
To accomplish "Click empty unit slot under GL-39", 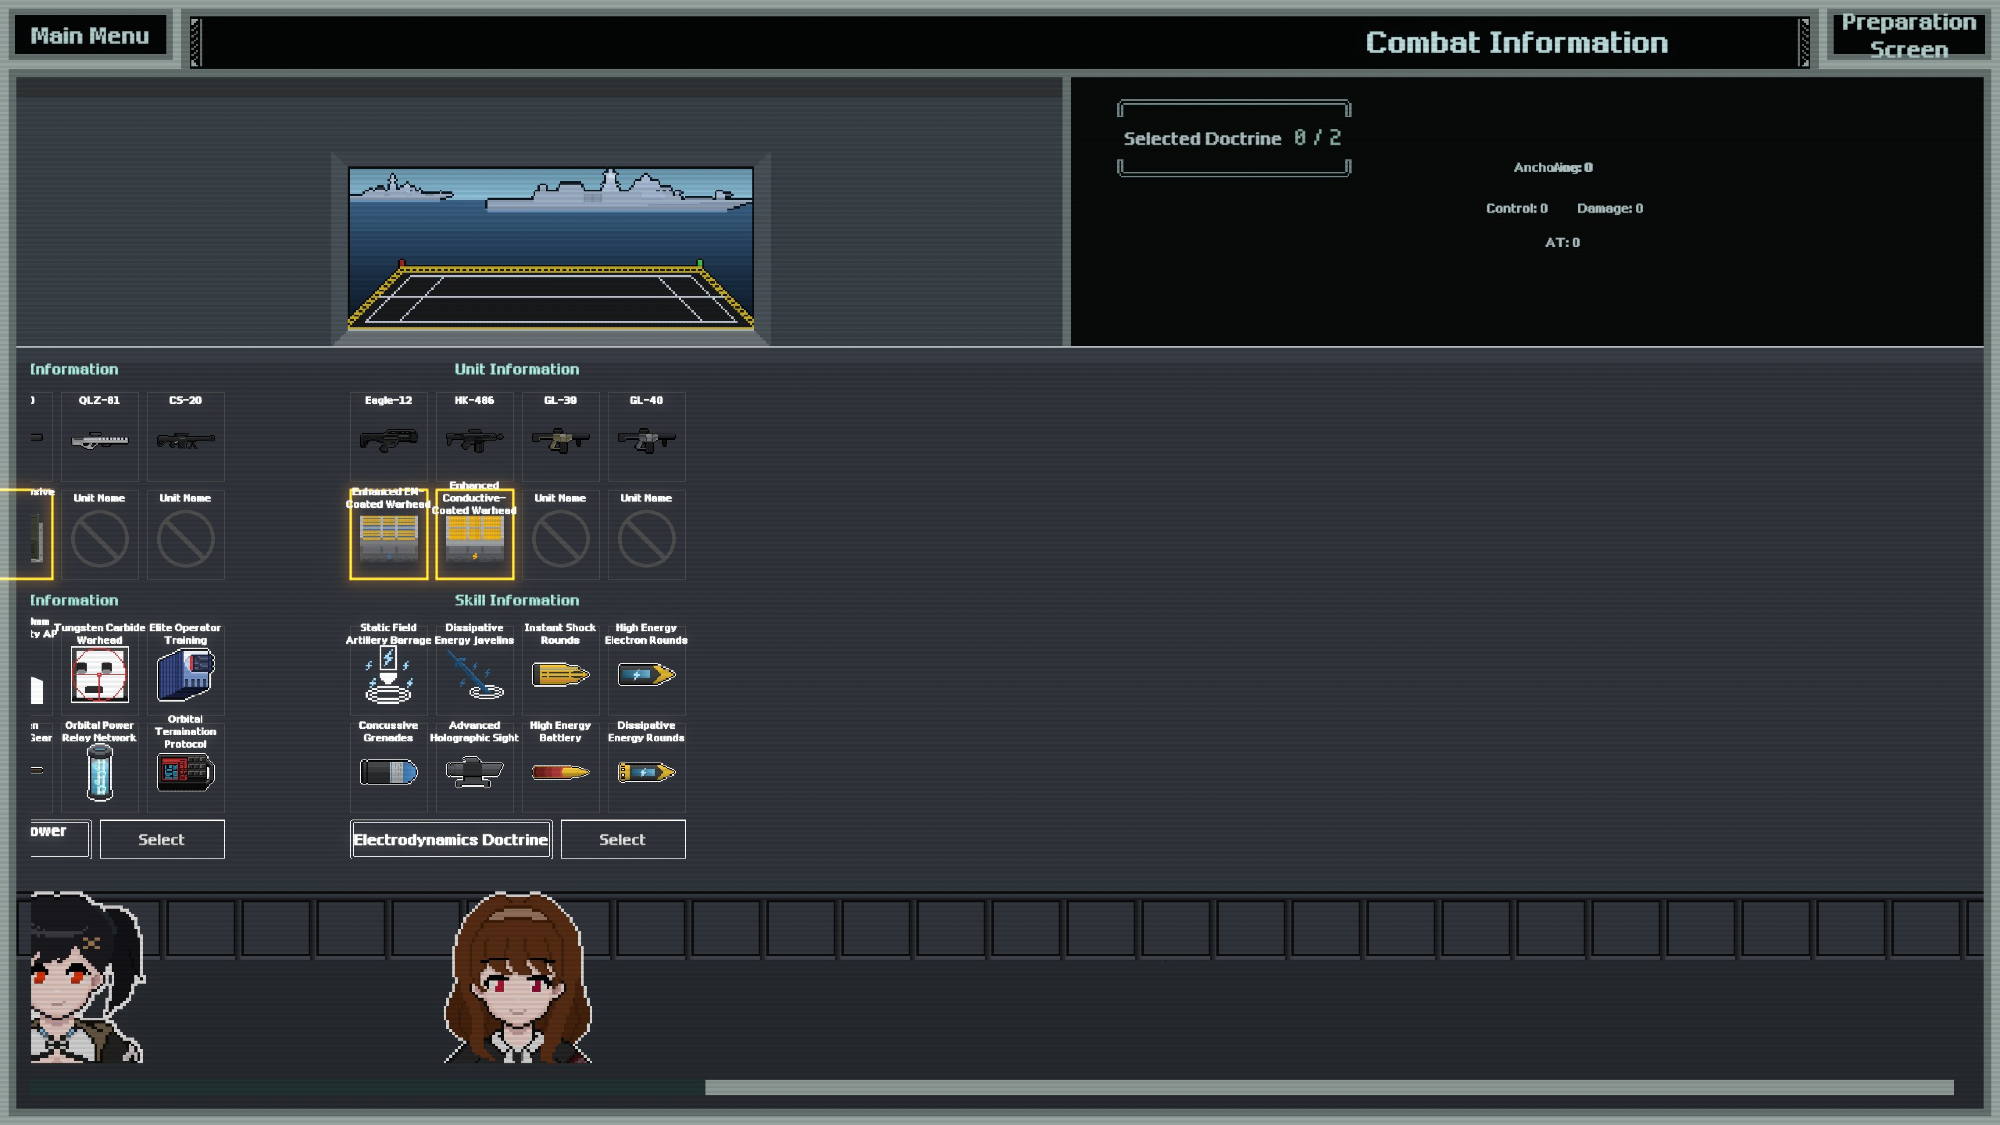I will pyautogui.click(x=560, y=539).
